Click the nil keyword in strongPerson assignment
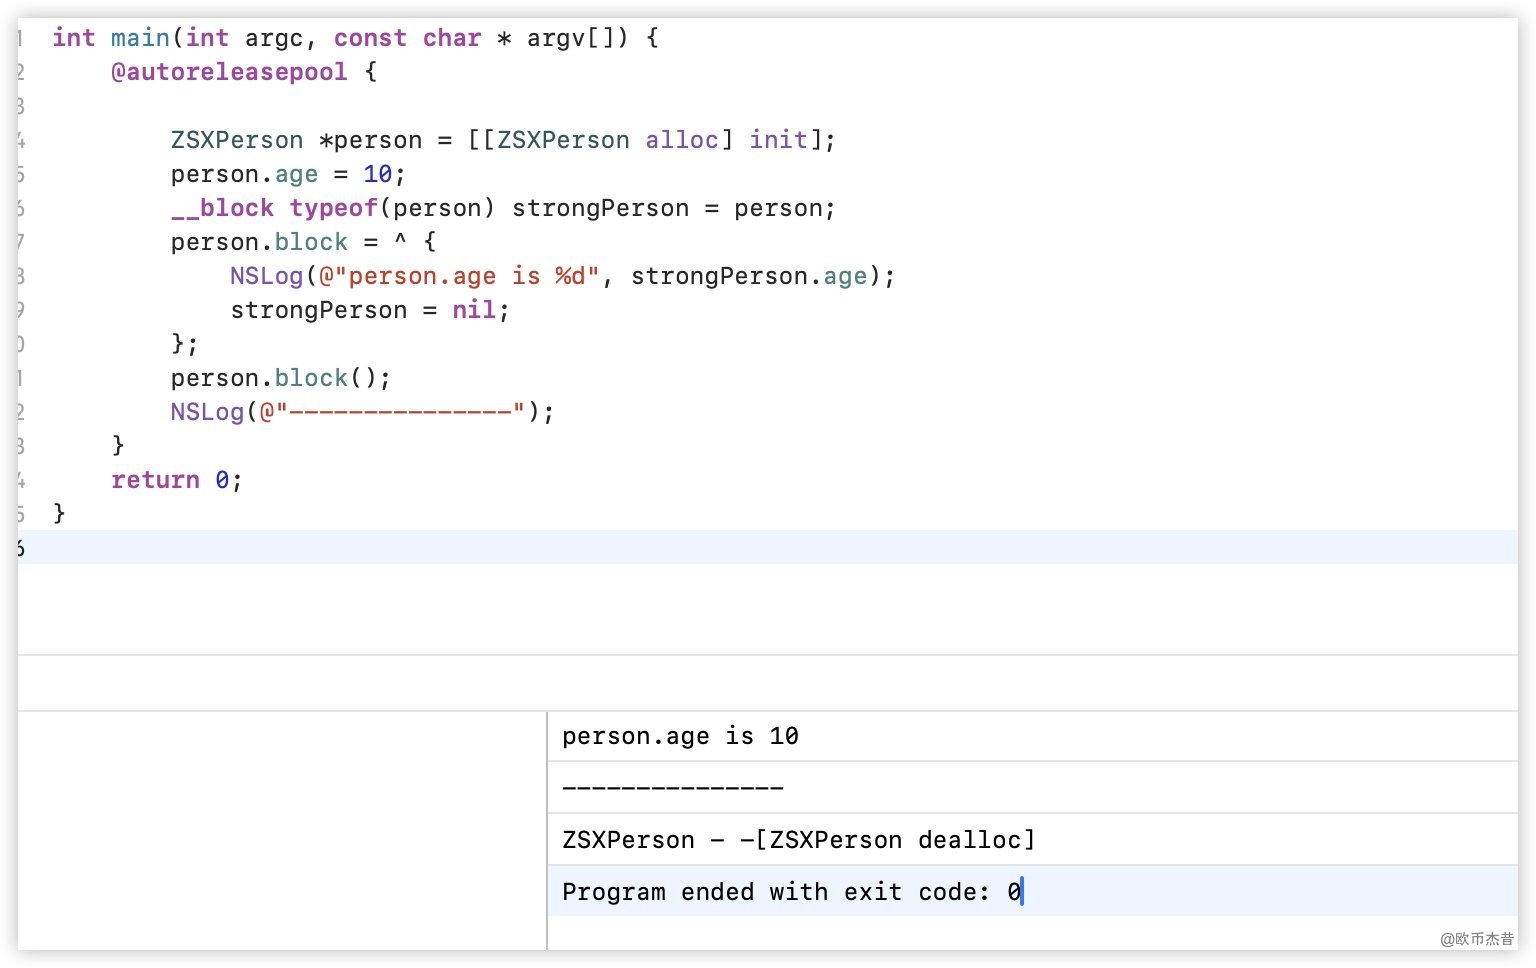 point(473,310)
